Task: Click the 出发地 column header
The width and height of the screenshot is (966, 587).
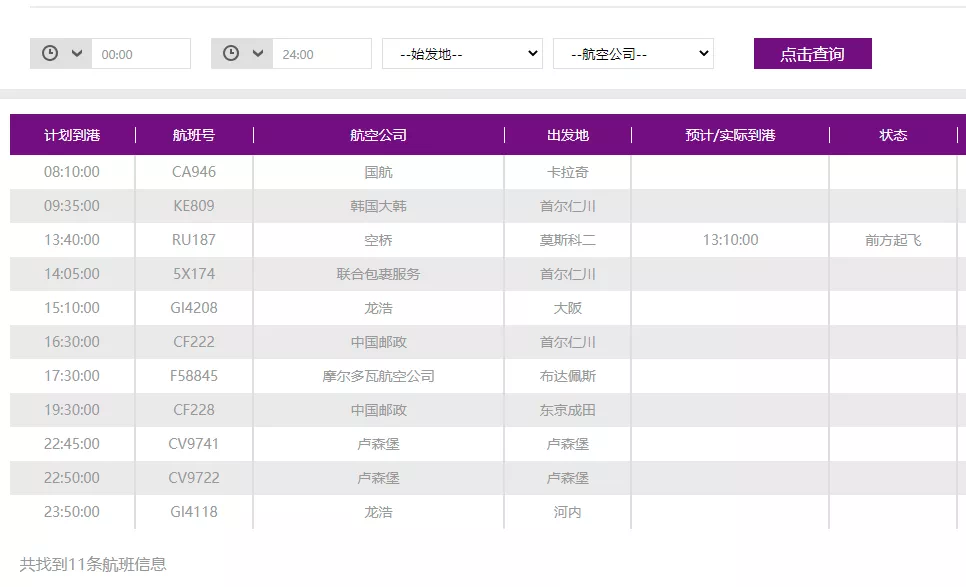Action: (567, 135)
